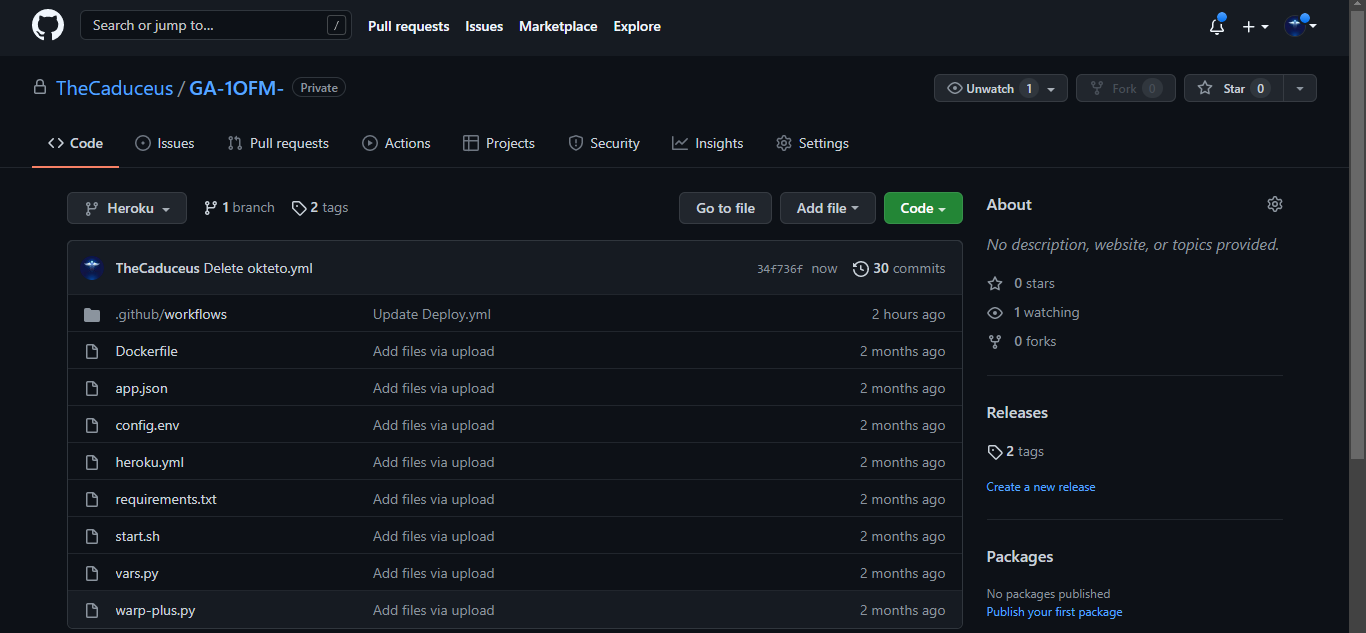Switch to the Projects tab
The height and width of the screenshot is (633, 1366).
[499, 143]
